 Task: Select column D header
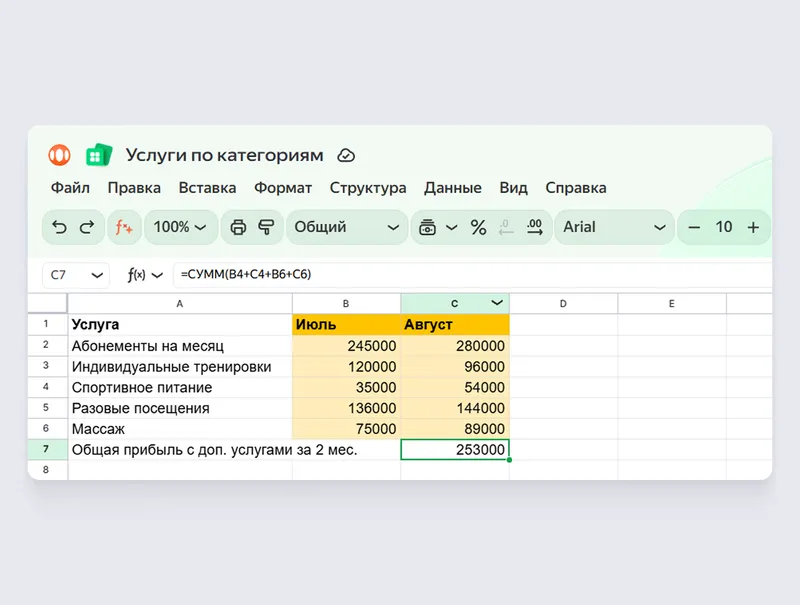[x=563, y=304]
